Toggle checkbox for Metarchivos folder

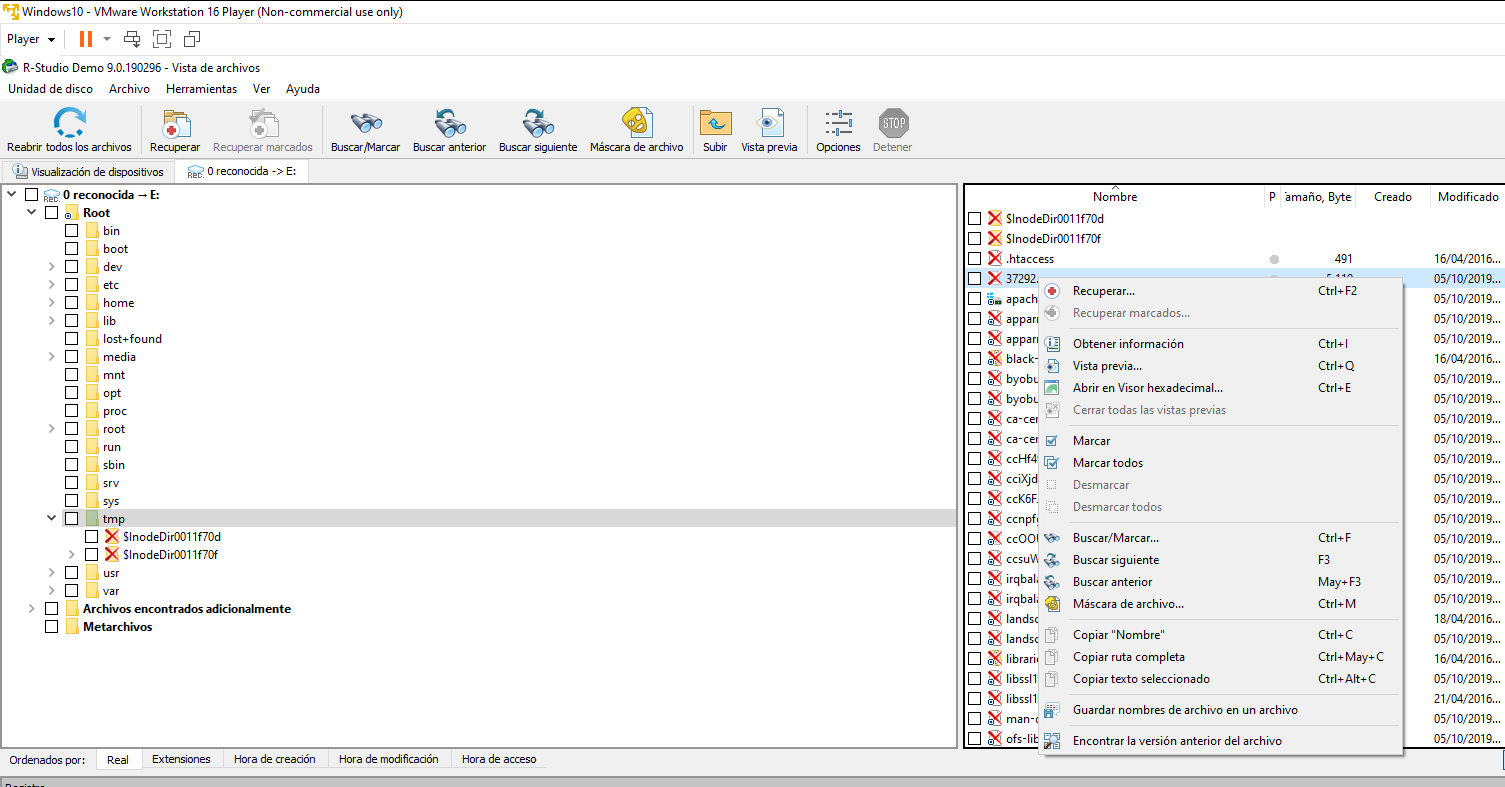tap(52, 627)
